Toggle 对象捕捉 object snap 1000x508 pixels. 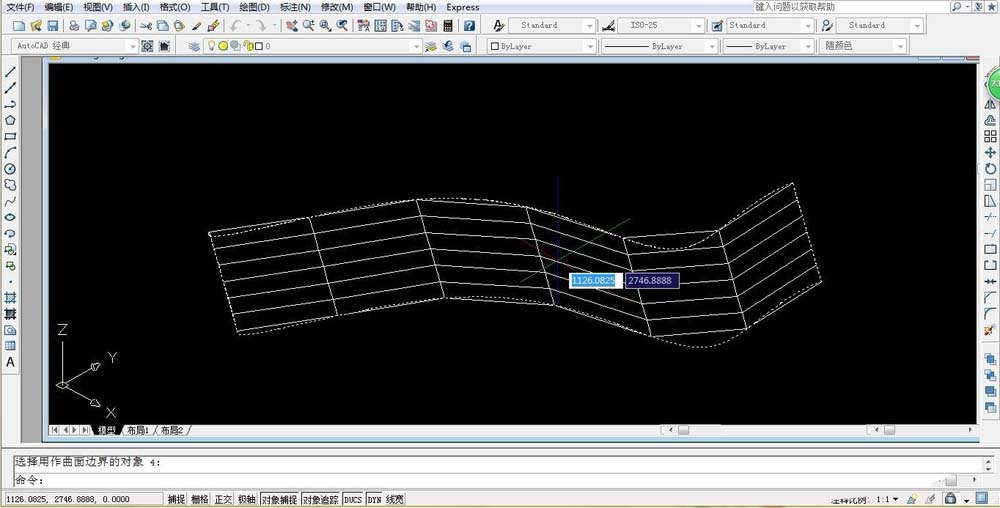click(x=279, y=500)
